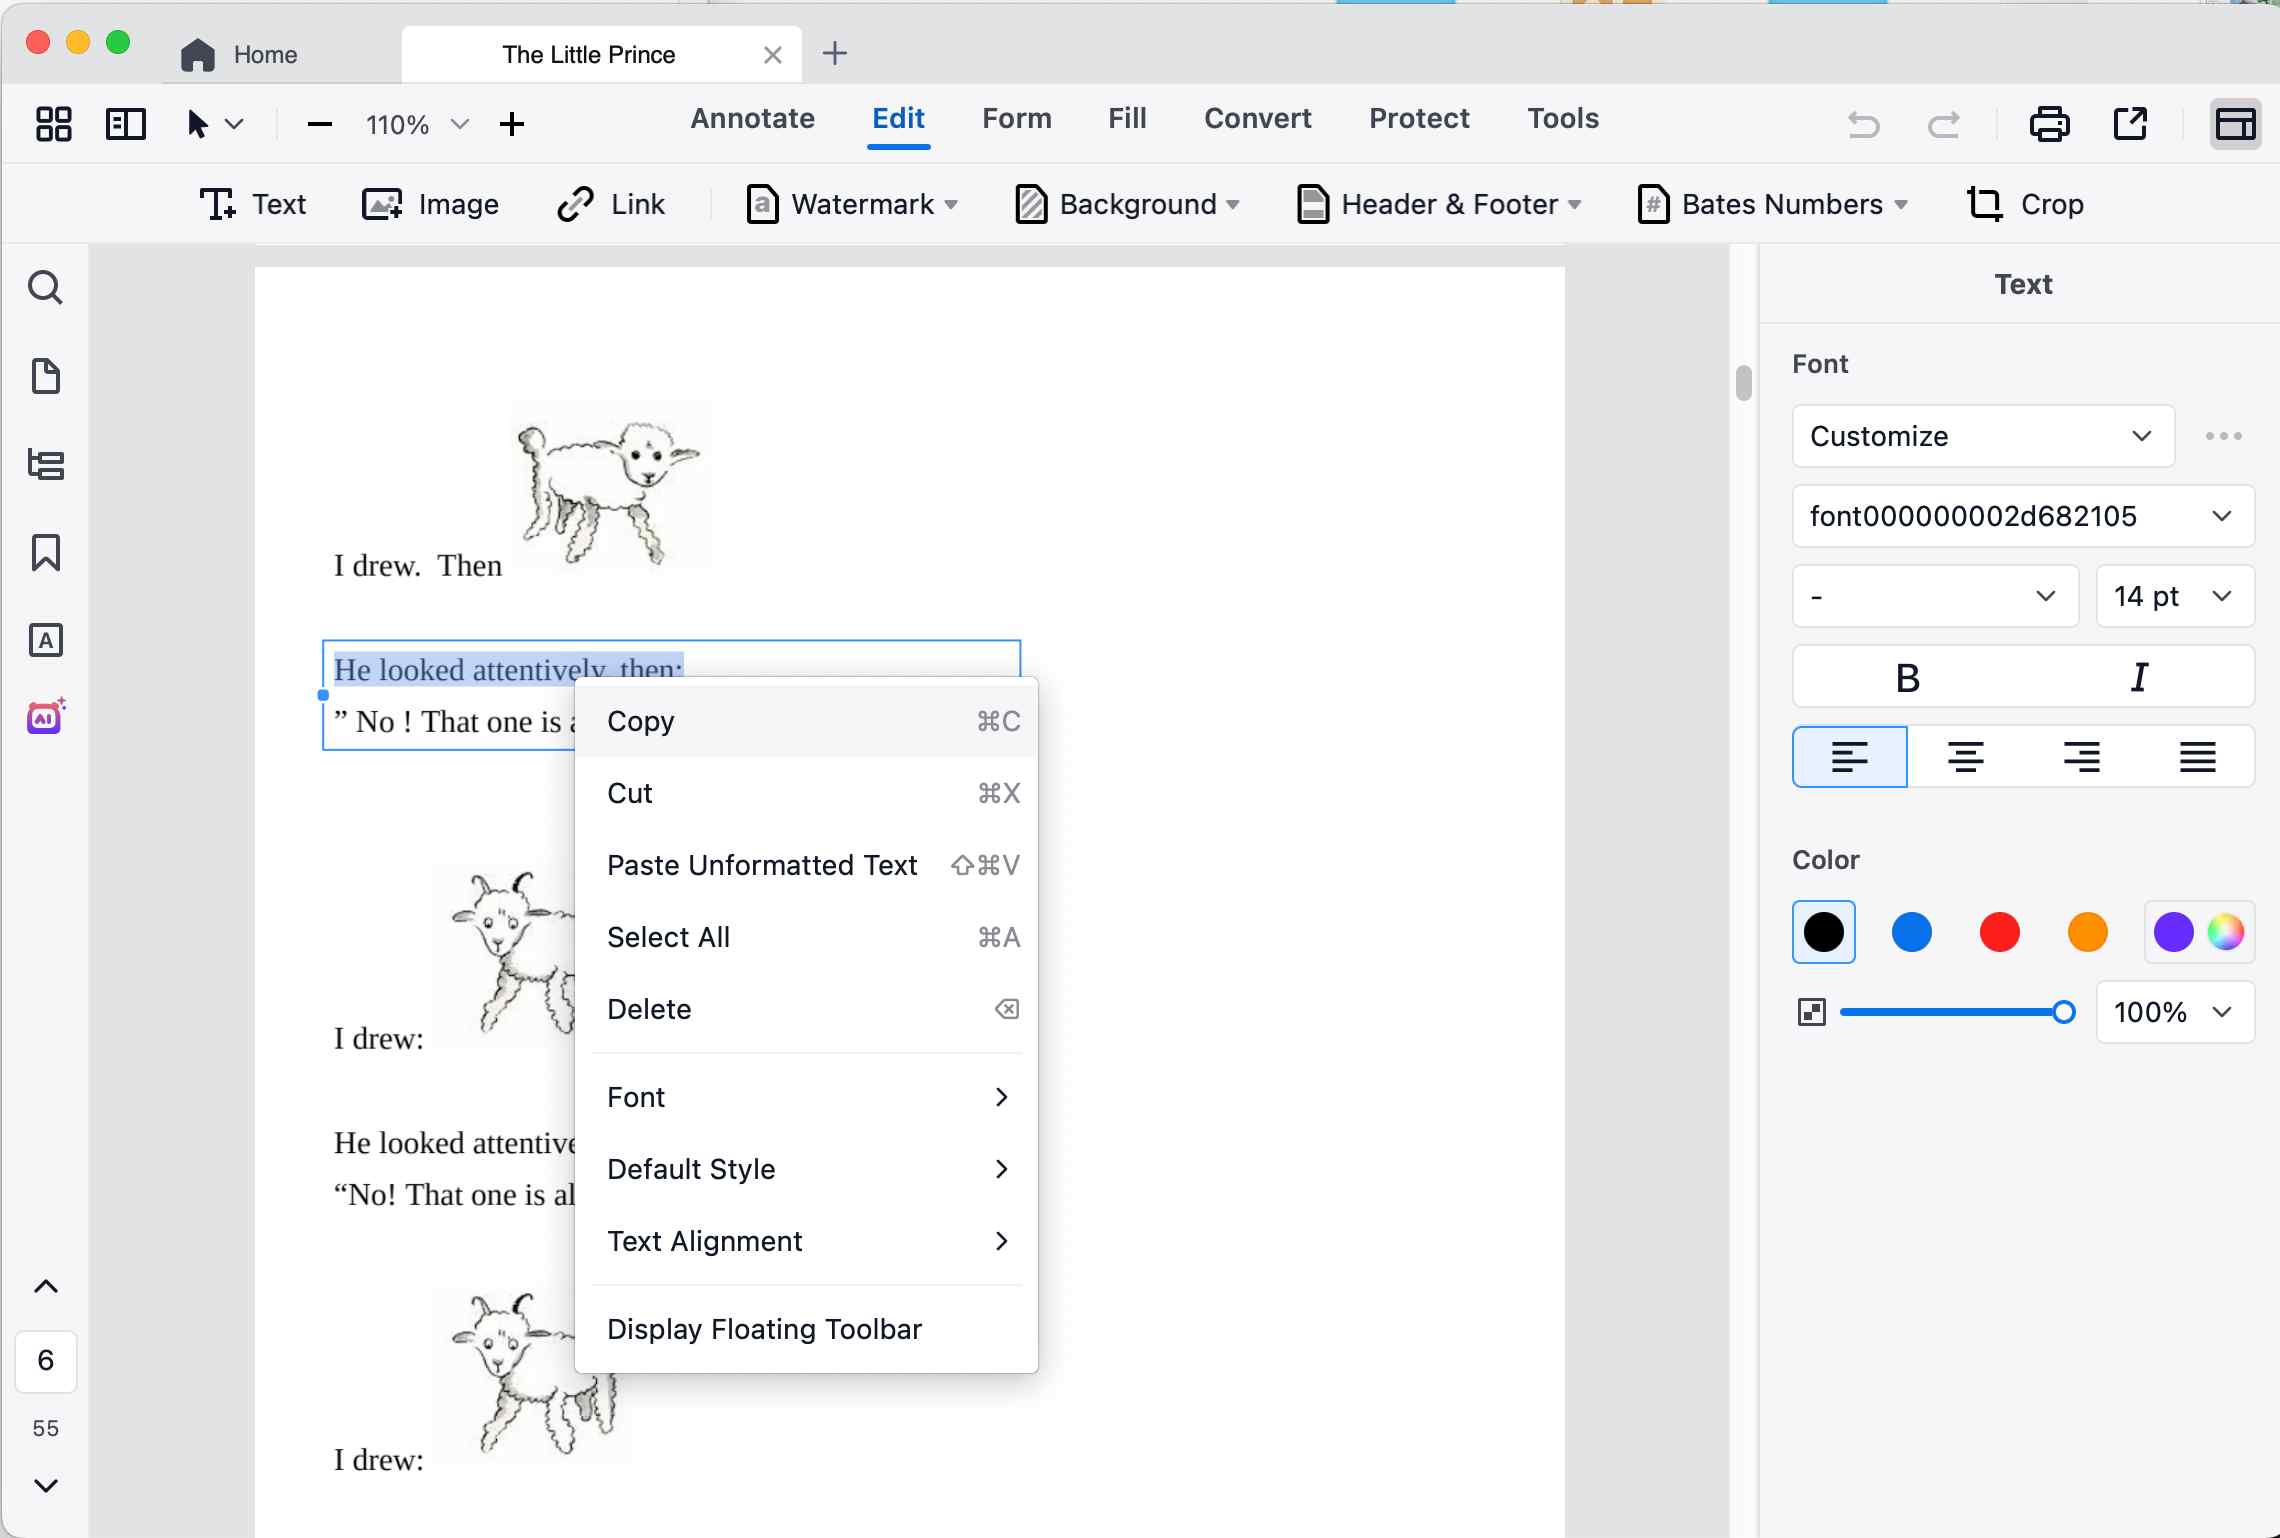Screen dimensions: 2280x1538
Task: Click the zoom in plus icon
Action: coord(512,124)
